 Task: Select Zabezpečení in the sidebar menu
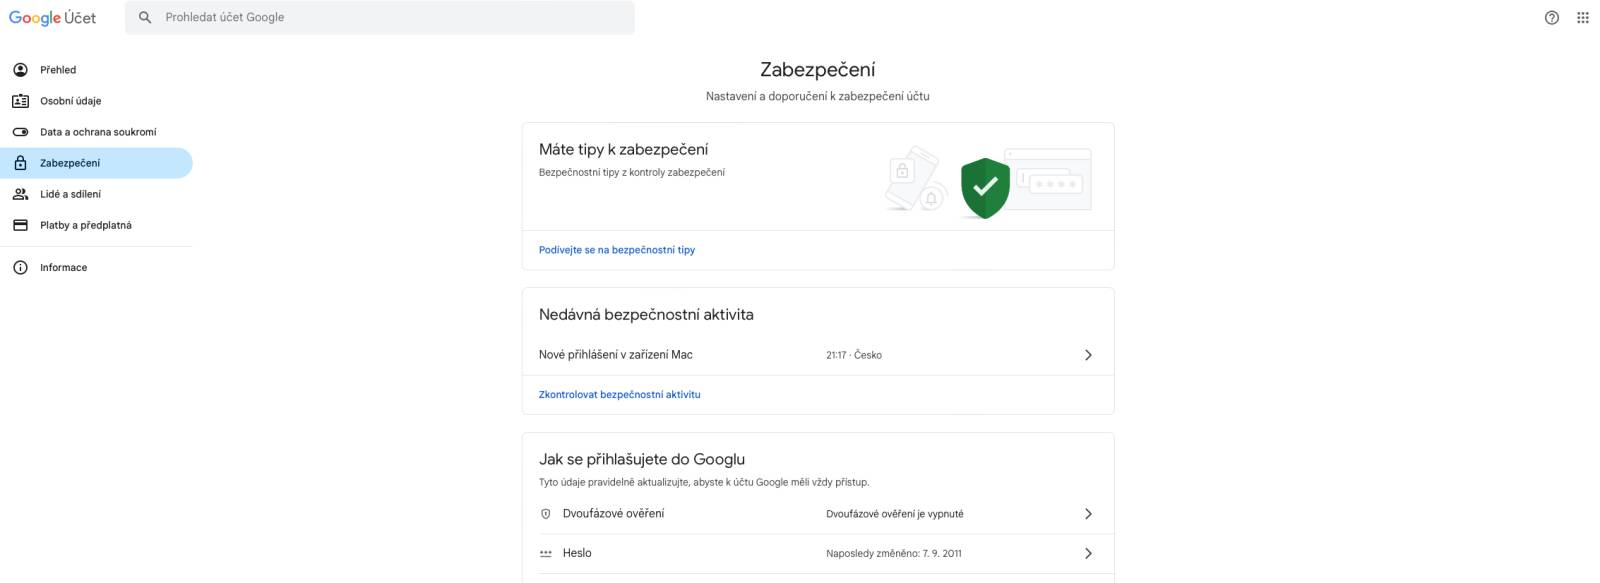point(96,163)
